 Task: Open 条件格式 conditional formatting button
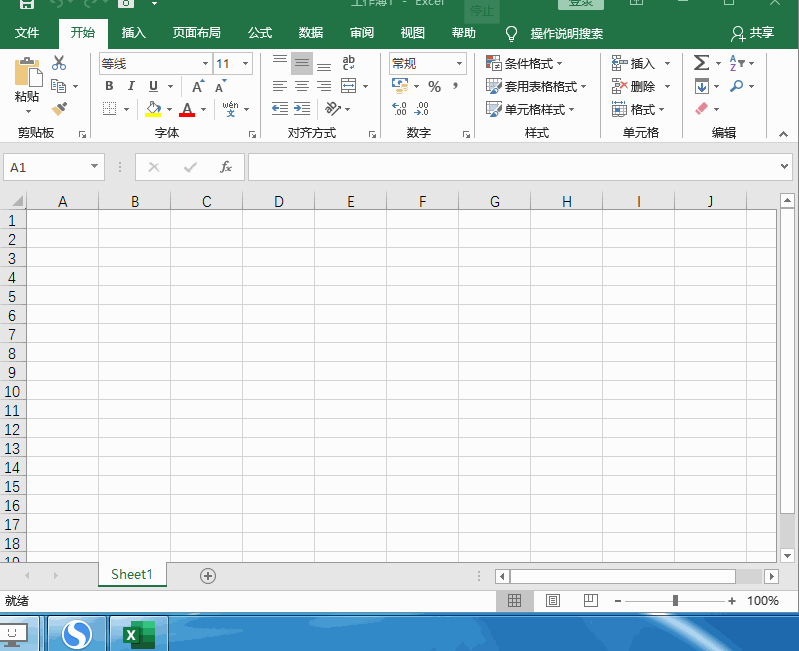526,63
